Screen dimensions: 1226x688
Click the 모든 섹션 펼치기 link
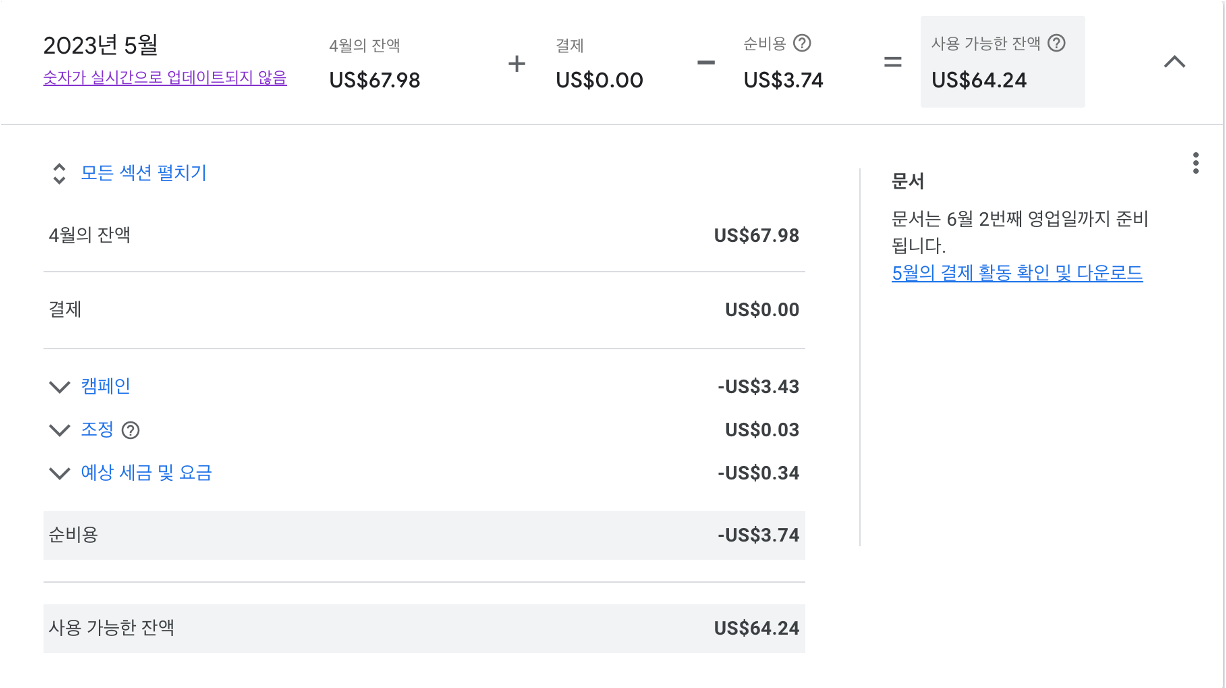coord(144,173)
